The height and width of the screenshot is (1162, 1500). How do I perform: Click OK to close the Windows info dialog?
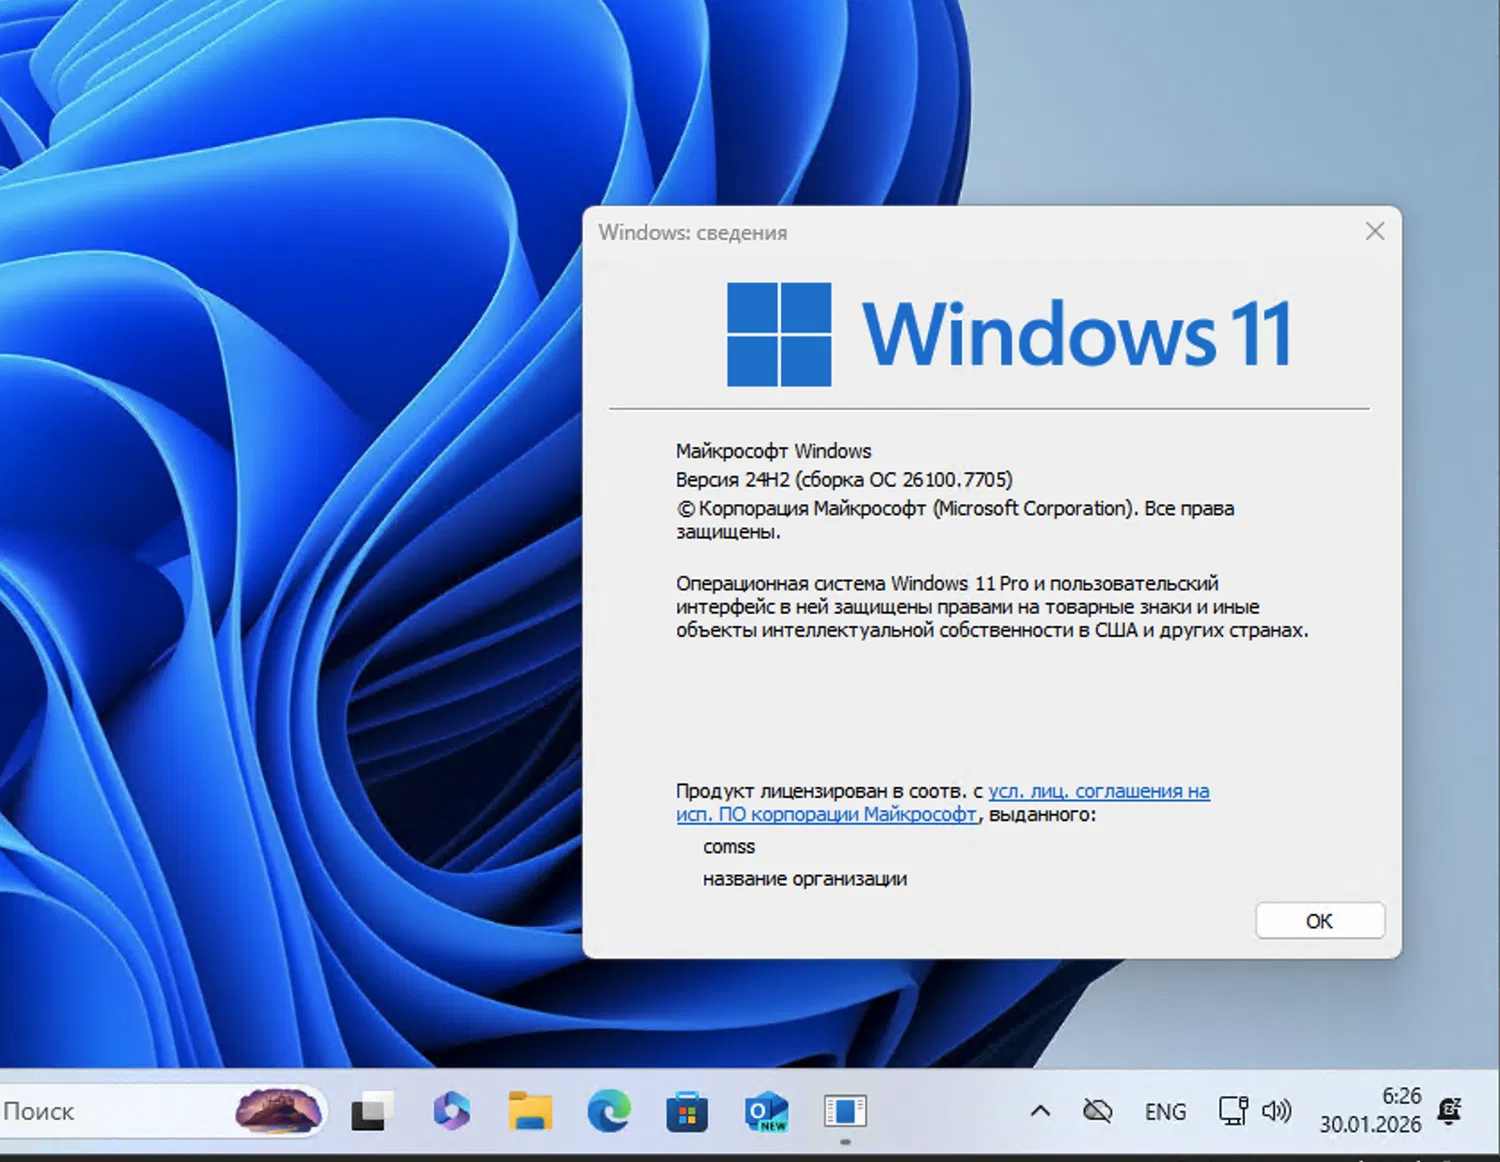click(1319, 920)
